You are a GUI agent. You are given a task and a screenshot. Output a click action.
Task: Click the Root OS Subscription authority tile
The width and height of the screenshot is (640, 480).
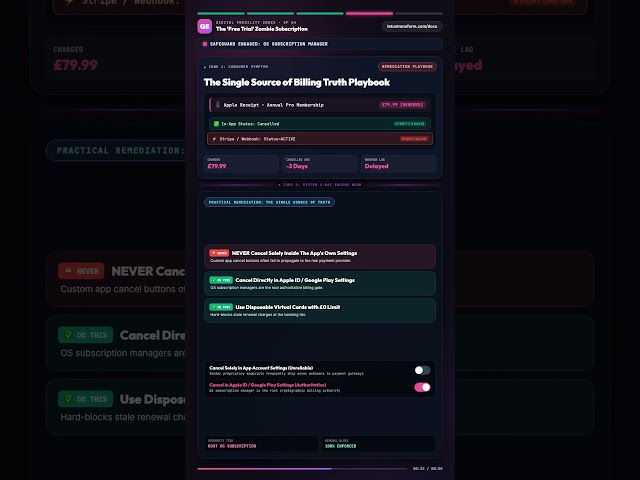pos(262,443)
